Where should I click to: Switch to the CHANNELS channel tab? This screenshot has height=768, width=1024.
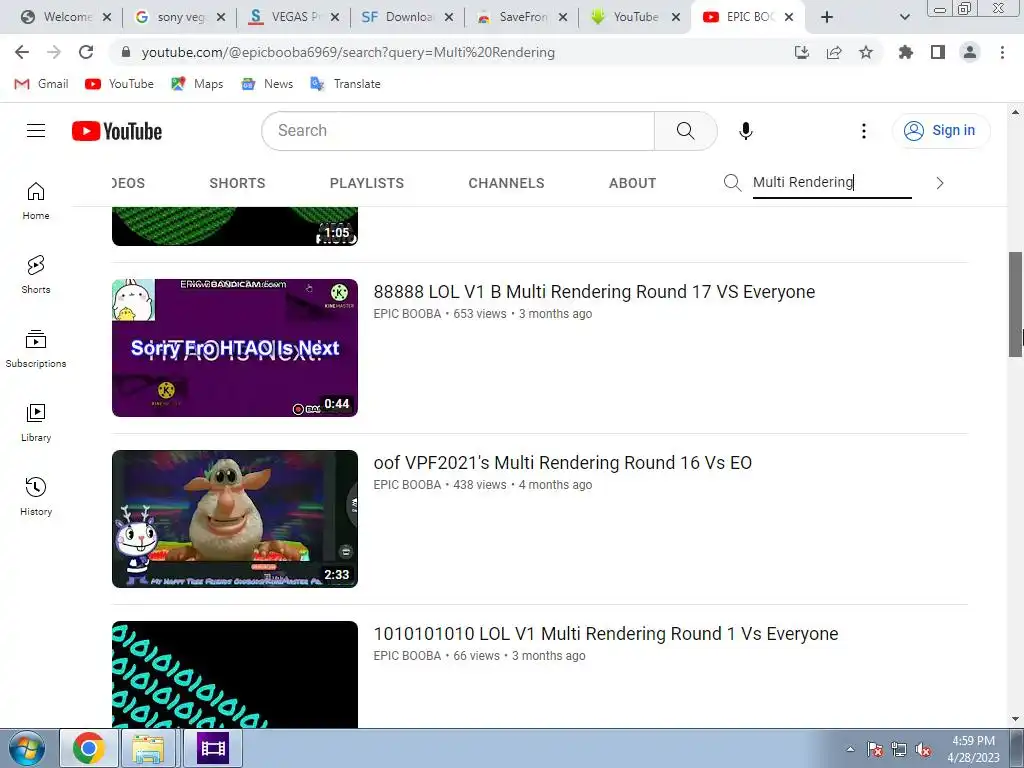tap(506, 183)
